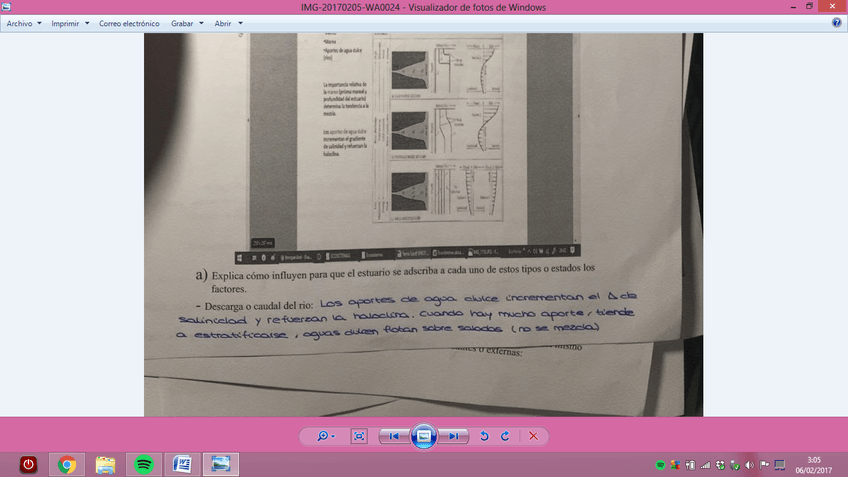
Task: Click the Photo Viewer taskbar button
Action: point(221,465)
